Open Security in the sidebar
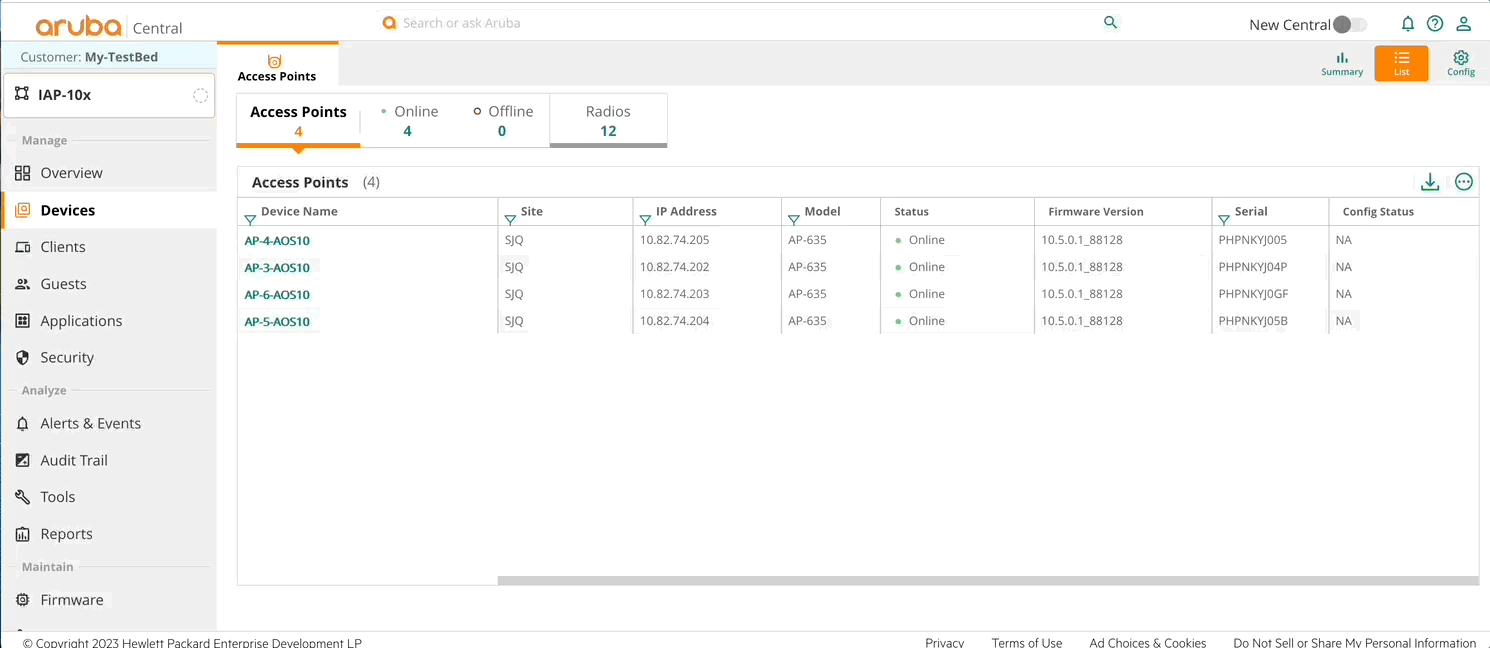 point(108,357)
